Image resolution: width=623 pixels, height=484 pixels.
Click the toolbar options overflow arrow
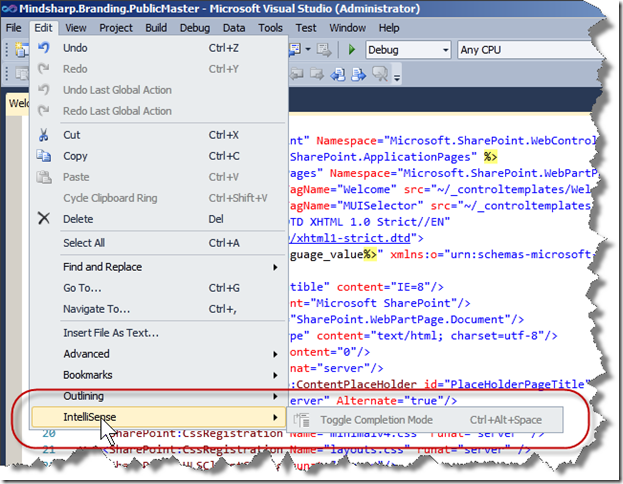[x=397, y=77]
